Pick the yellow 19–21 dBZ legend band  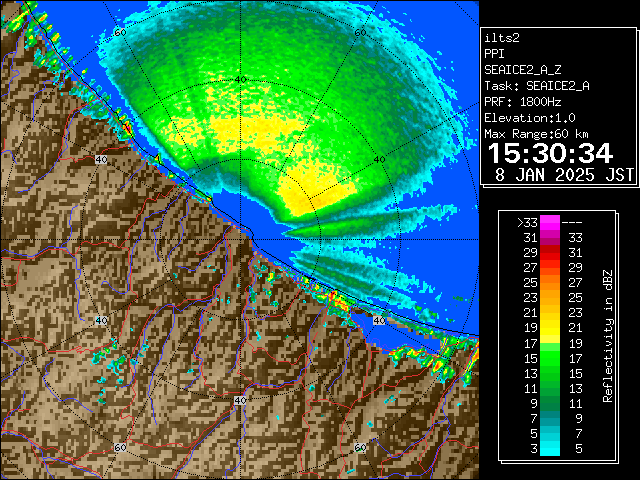coord(550,328)
